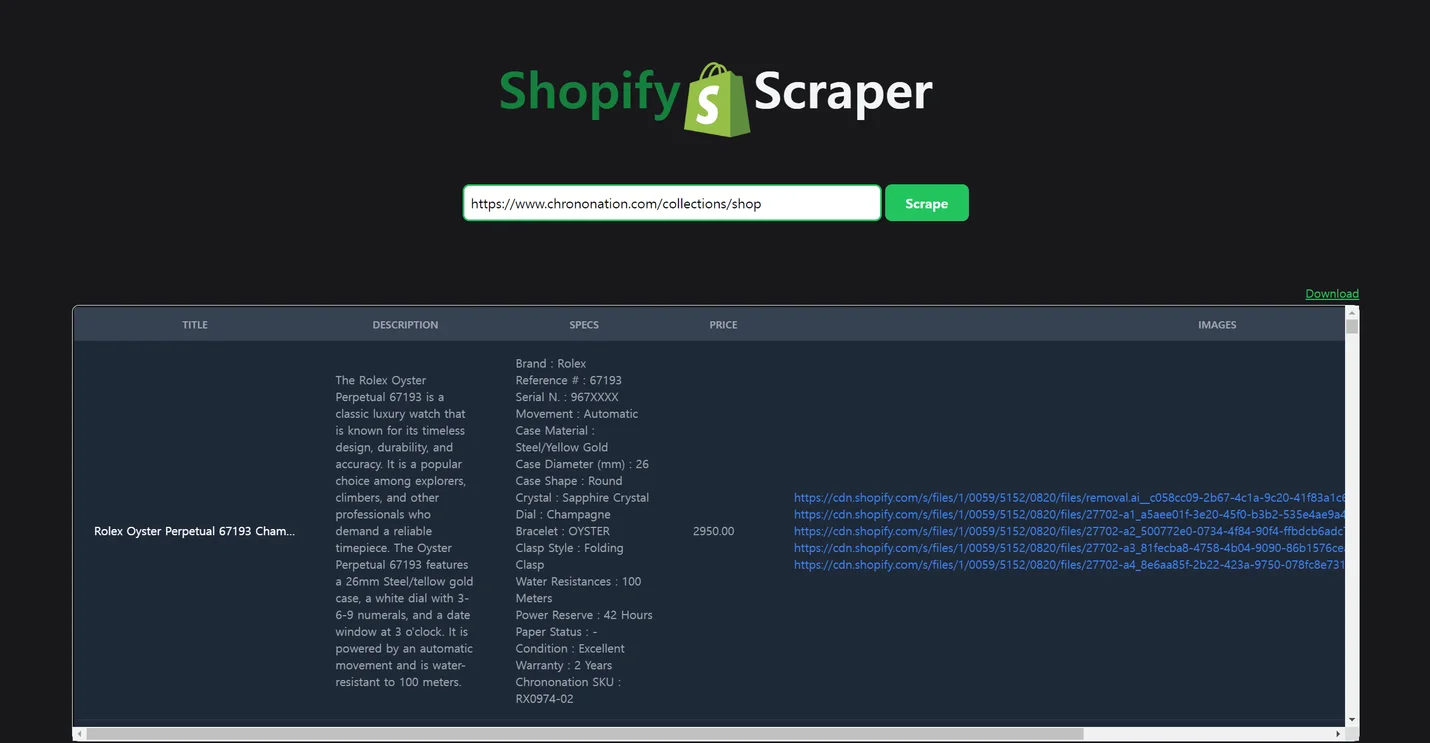Click the DESCRIPTION column header
This screenshot has width=1430, height=743.
point(405,325)
